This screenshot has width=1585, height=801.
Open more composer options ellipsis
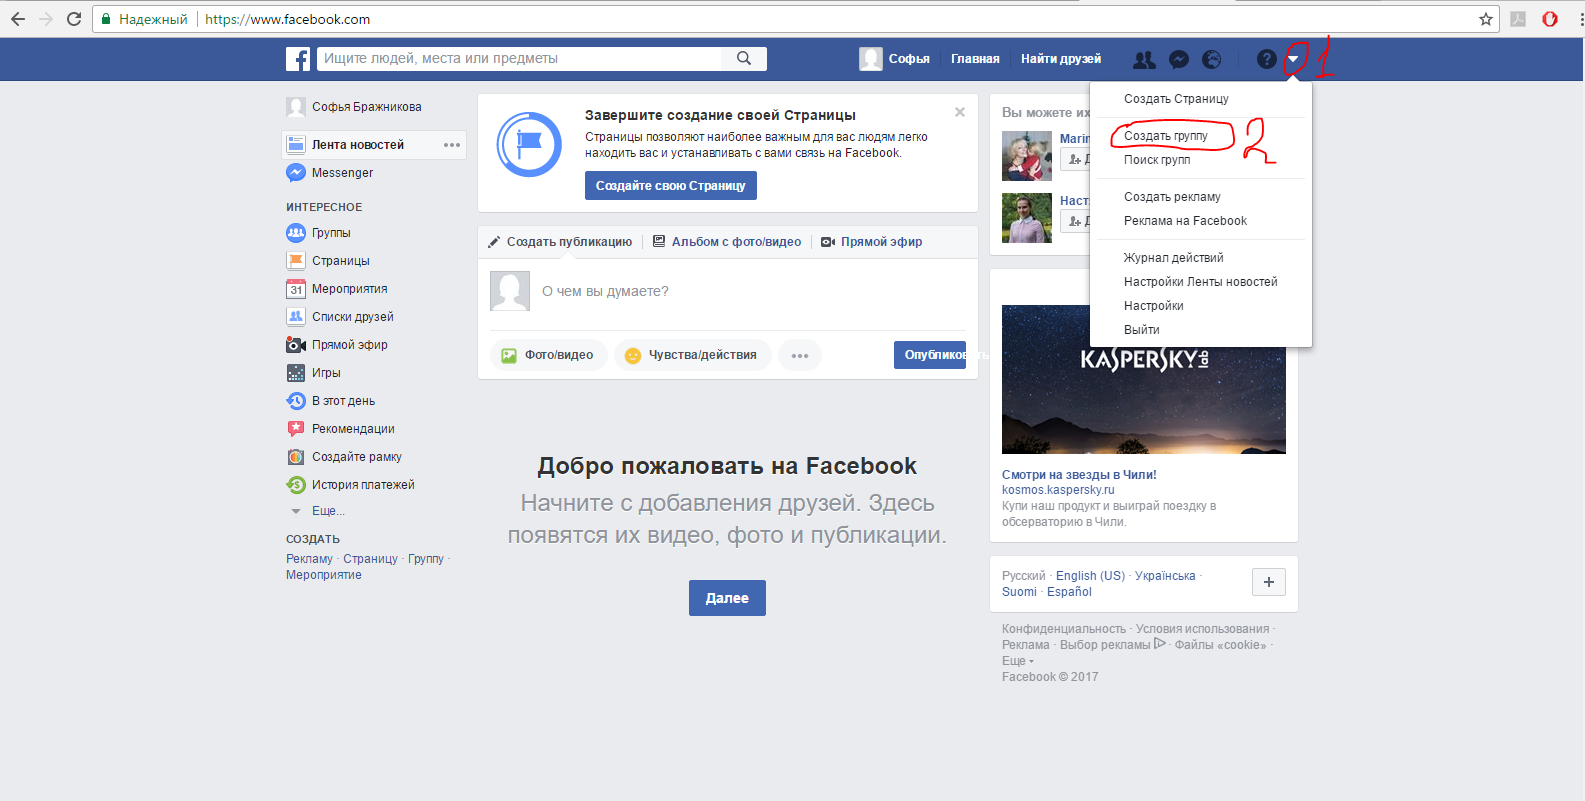[800, 355]
